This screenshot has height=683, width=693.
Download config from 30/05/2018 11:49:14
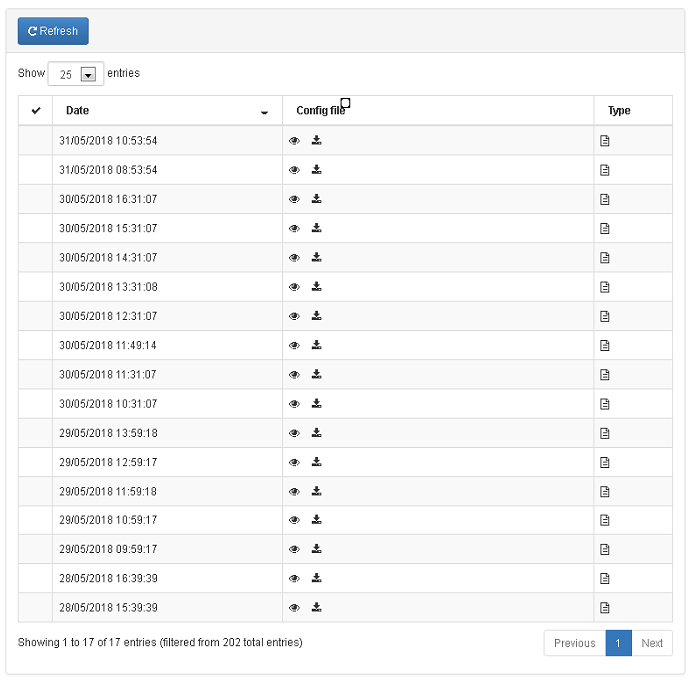click(316, 345)
